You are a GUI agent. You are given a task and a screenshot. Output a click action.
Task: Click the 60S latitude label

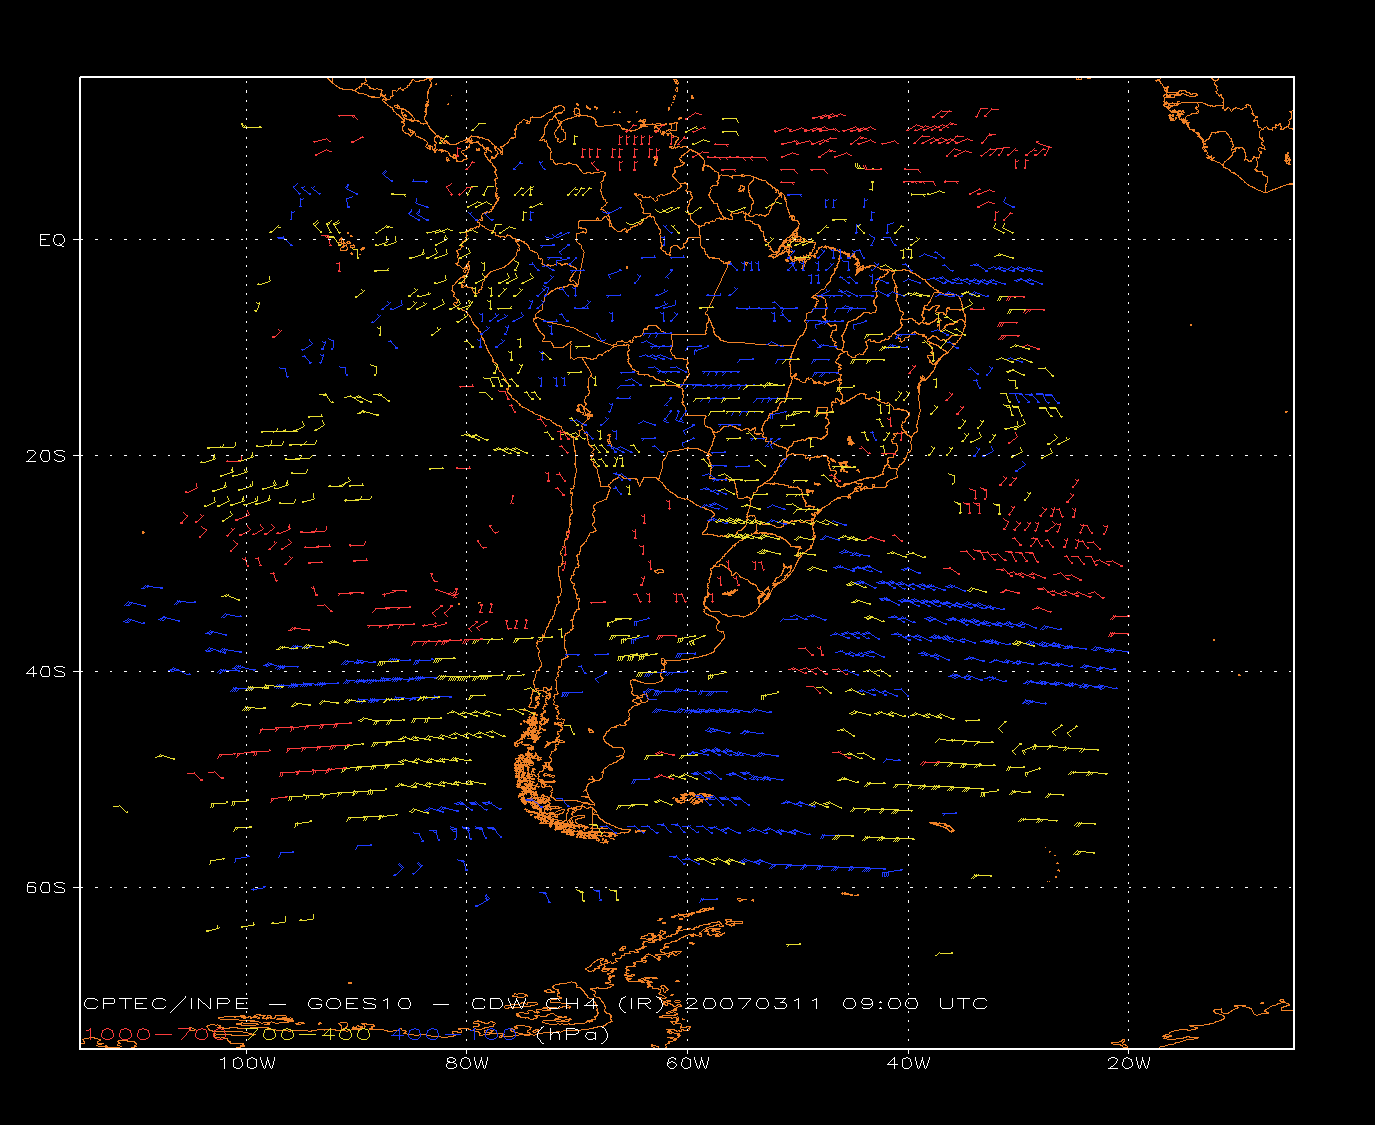46,888
